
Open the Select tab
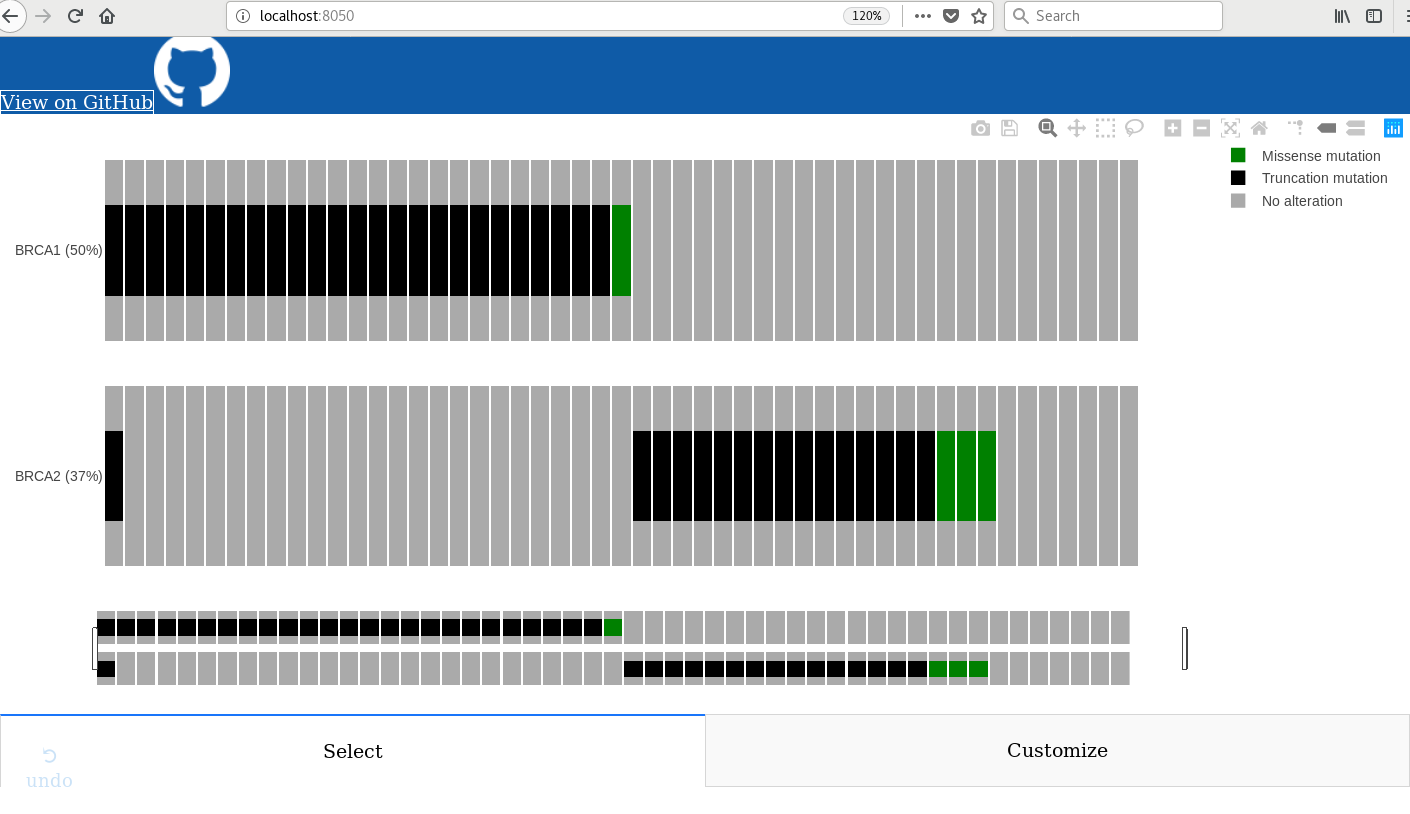(x=353, y=750)
